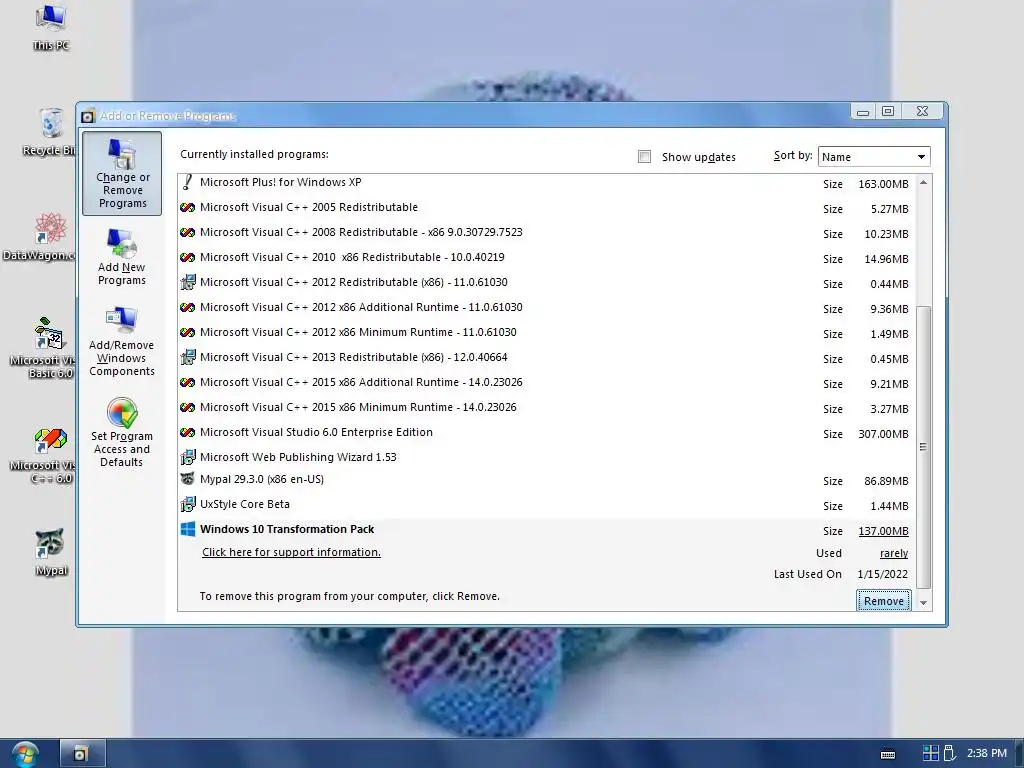Click the Visual C++ 2008 Redistributable icon
Viewport: 1024px width, 768px height.
(187, 232)
